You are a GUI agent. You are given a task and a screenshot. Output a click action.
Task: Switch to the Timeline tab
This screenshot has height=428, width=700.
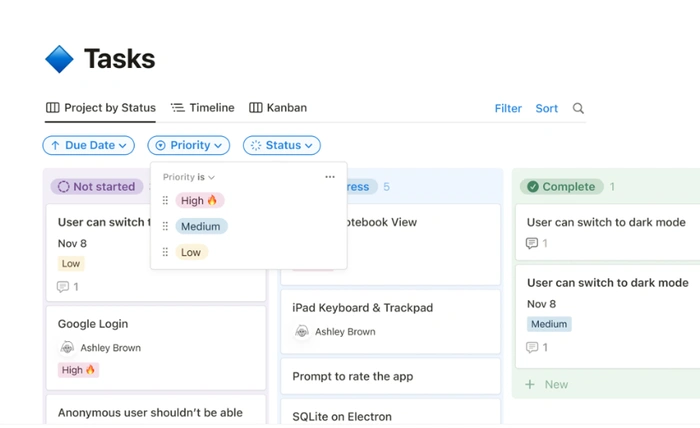203,108
